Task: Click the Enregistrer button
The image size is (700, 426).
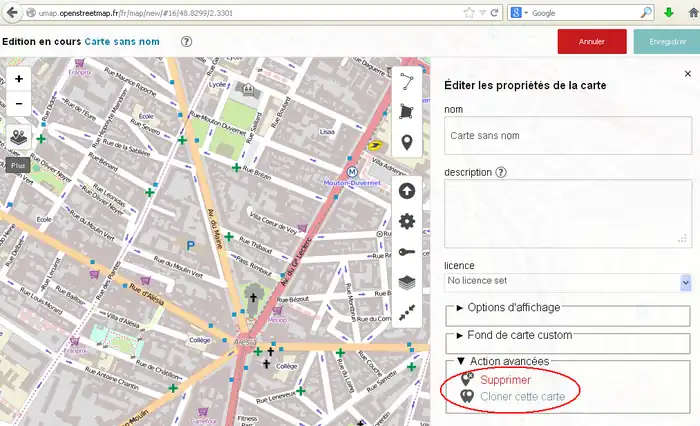Action: click(666, 42)
